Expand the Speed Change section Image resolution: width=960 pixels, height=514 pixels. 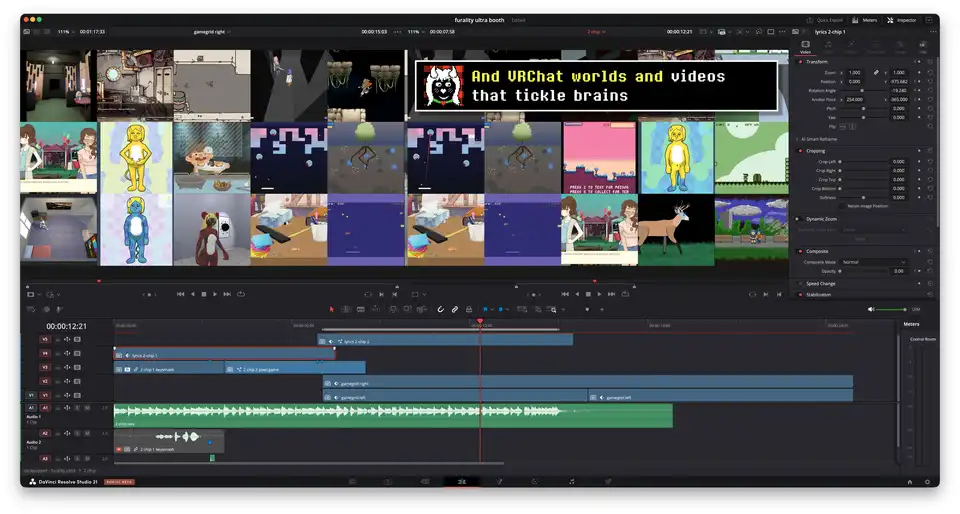pos(820,284)
